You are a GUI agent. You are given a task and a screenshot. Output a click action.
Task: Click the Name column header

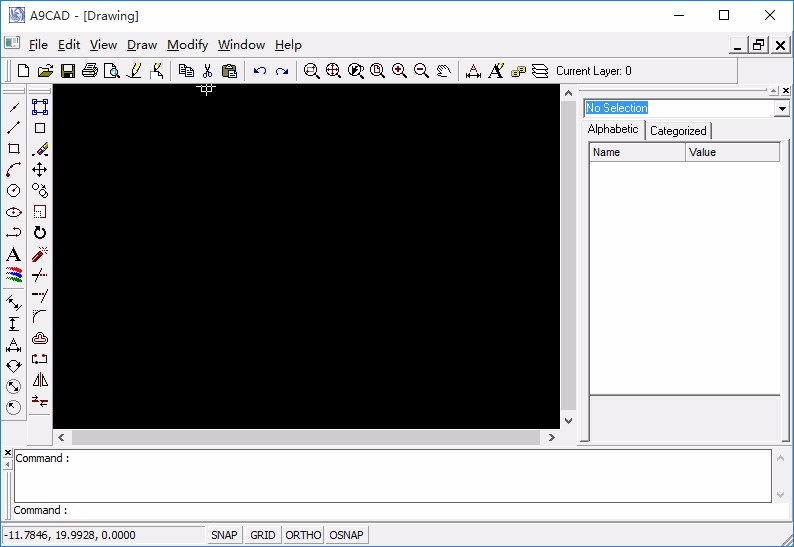[x=637, y=152]
